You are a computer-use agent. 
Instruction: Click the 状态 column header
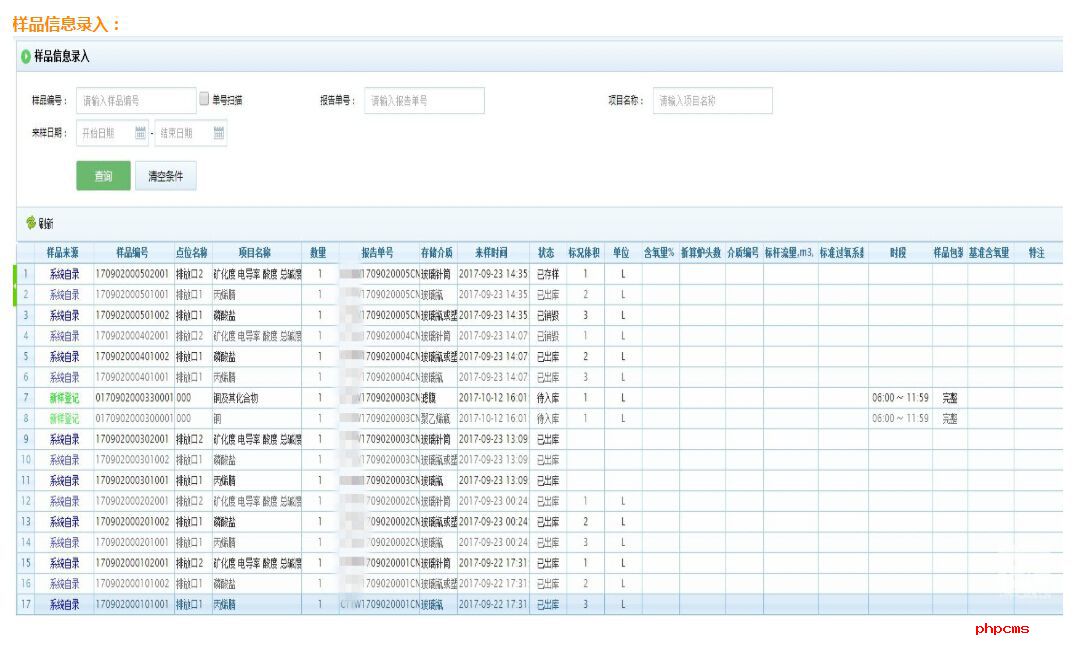[544, 253]
